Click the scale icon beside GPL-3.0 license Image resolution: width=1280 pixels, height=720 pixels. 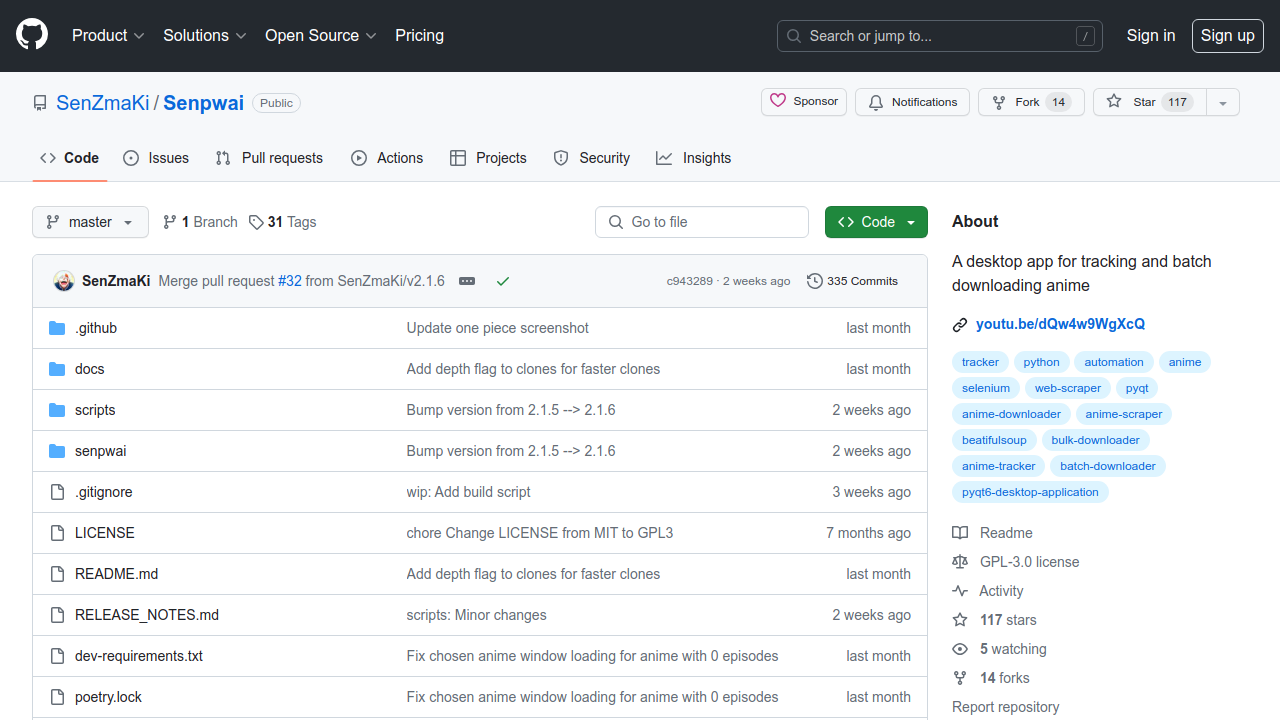click(960, 562)
